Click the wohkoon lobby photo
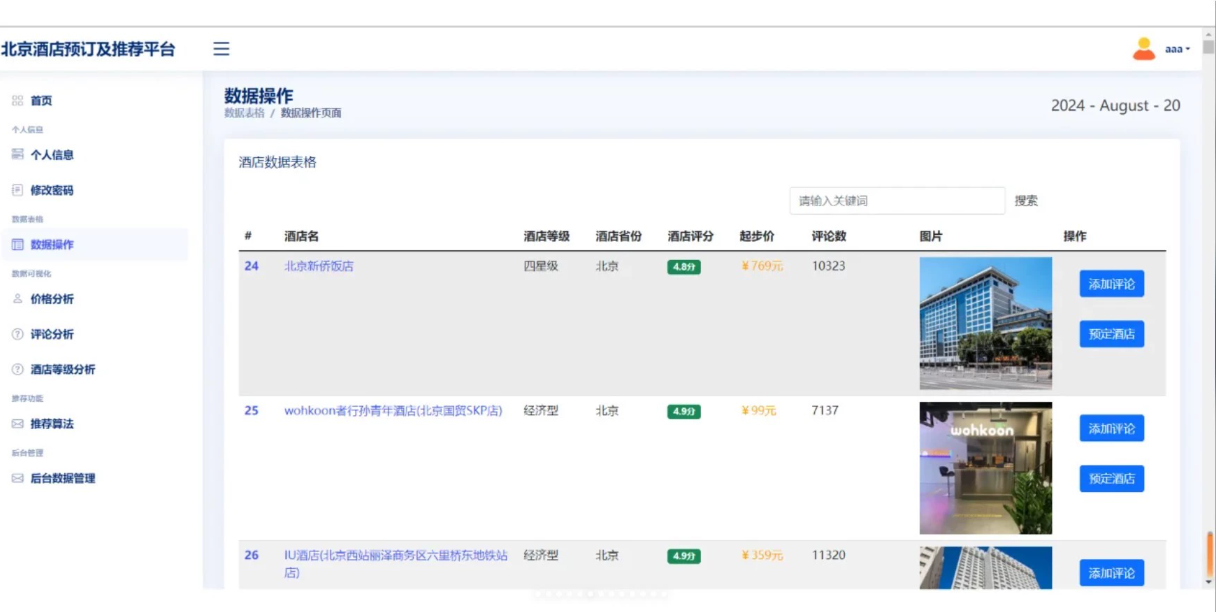The image size is (1216, 612). pyautogui.click(x=986, y=468)
